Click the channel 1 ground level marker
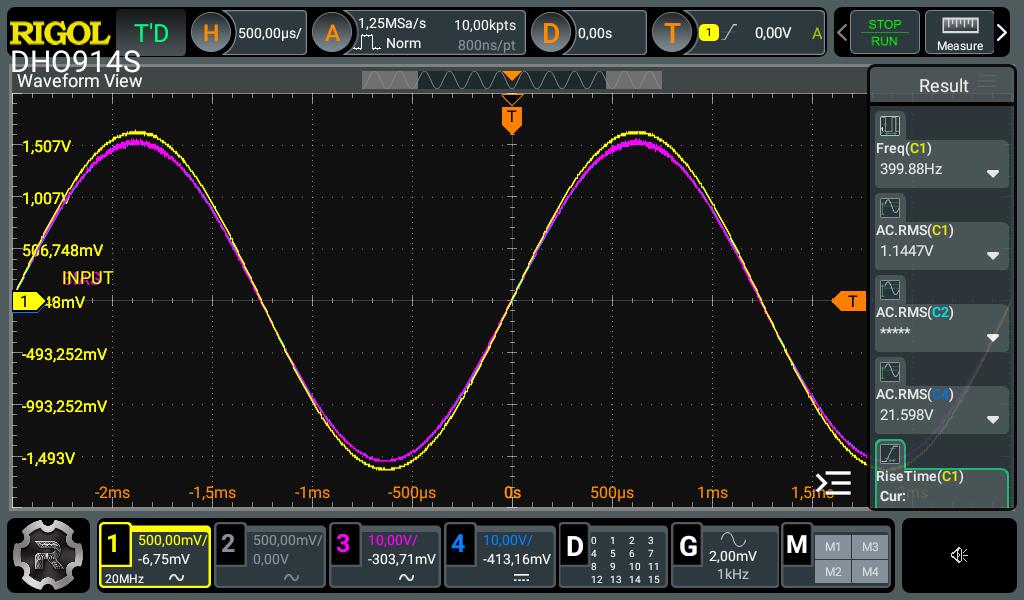The width and height of the screenshot is (1024, 600). pyautogui.click(x=27, y=302)
